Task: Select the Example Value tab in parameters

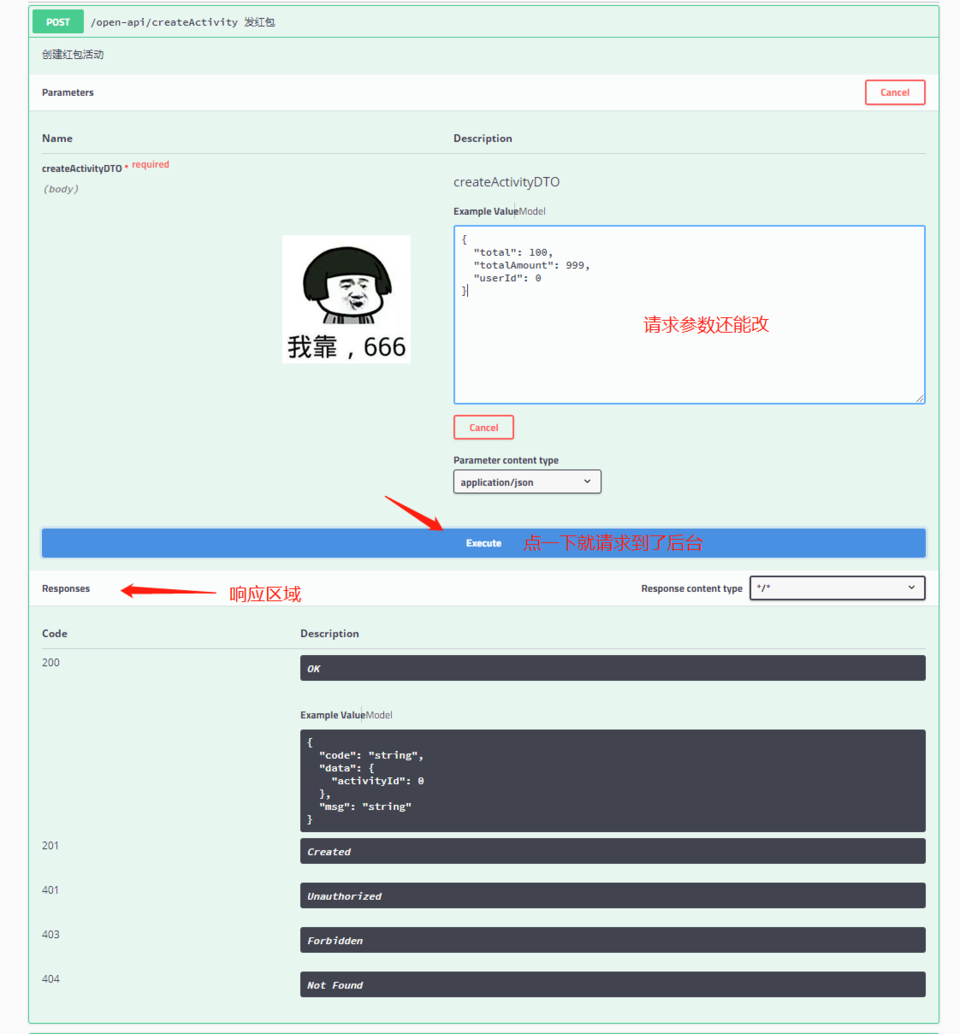Action: click(x=485, y=212)
